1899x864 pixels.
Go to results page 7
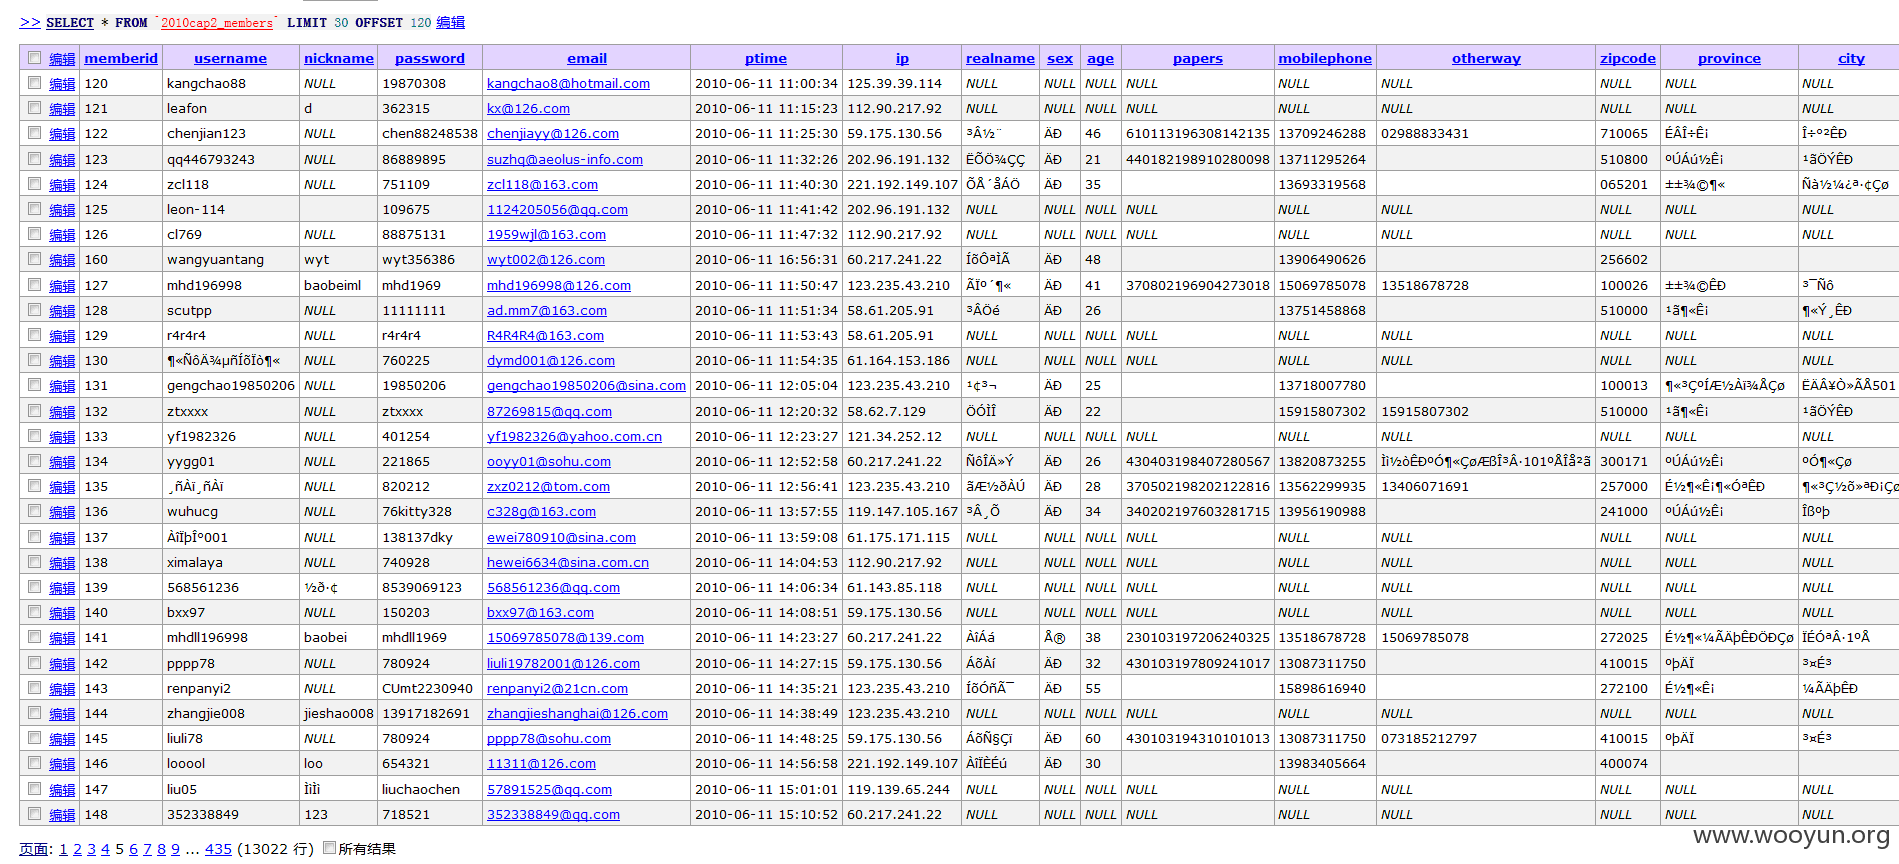pyautogui.click(x=147, y=849)
